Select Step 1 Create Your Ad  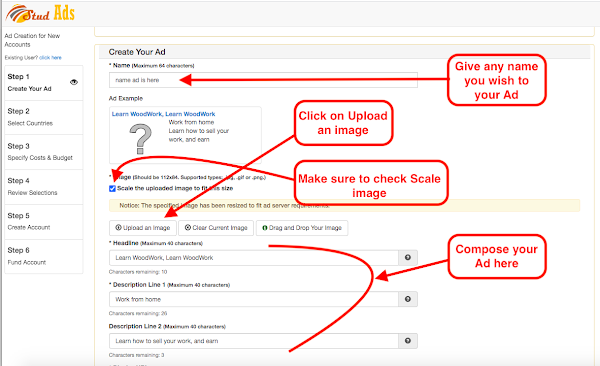tap(44, 83)
